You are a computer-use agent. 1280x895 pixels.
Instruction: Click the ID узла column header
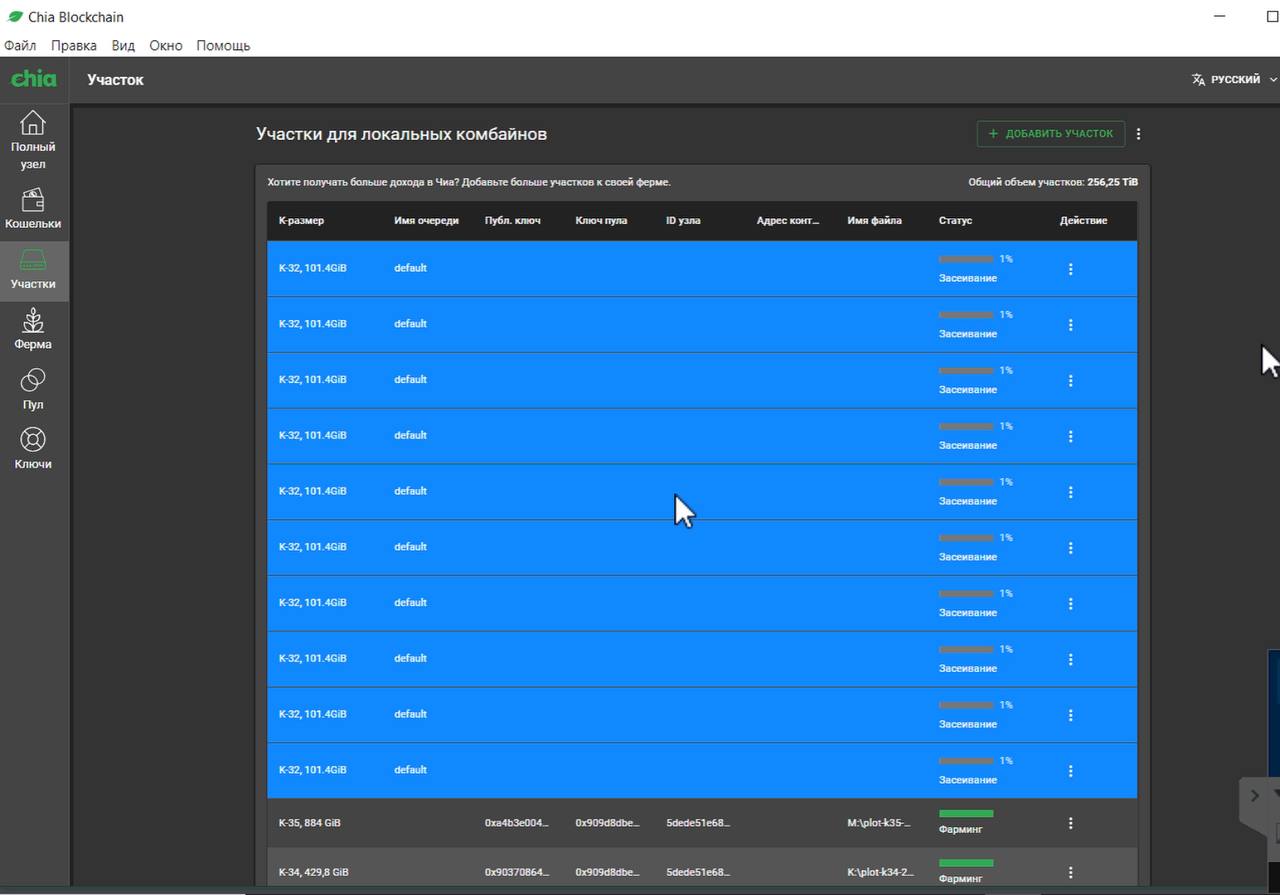pos(683,220)
